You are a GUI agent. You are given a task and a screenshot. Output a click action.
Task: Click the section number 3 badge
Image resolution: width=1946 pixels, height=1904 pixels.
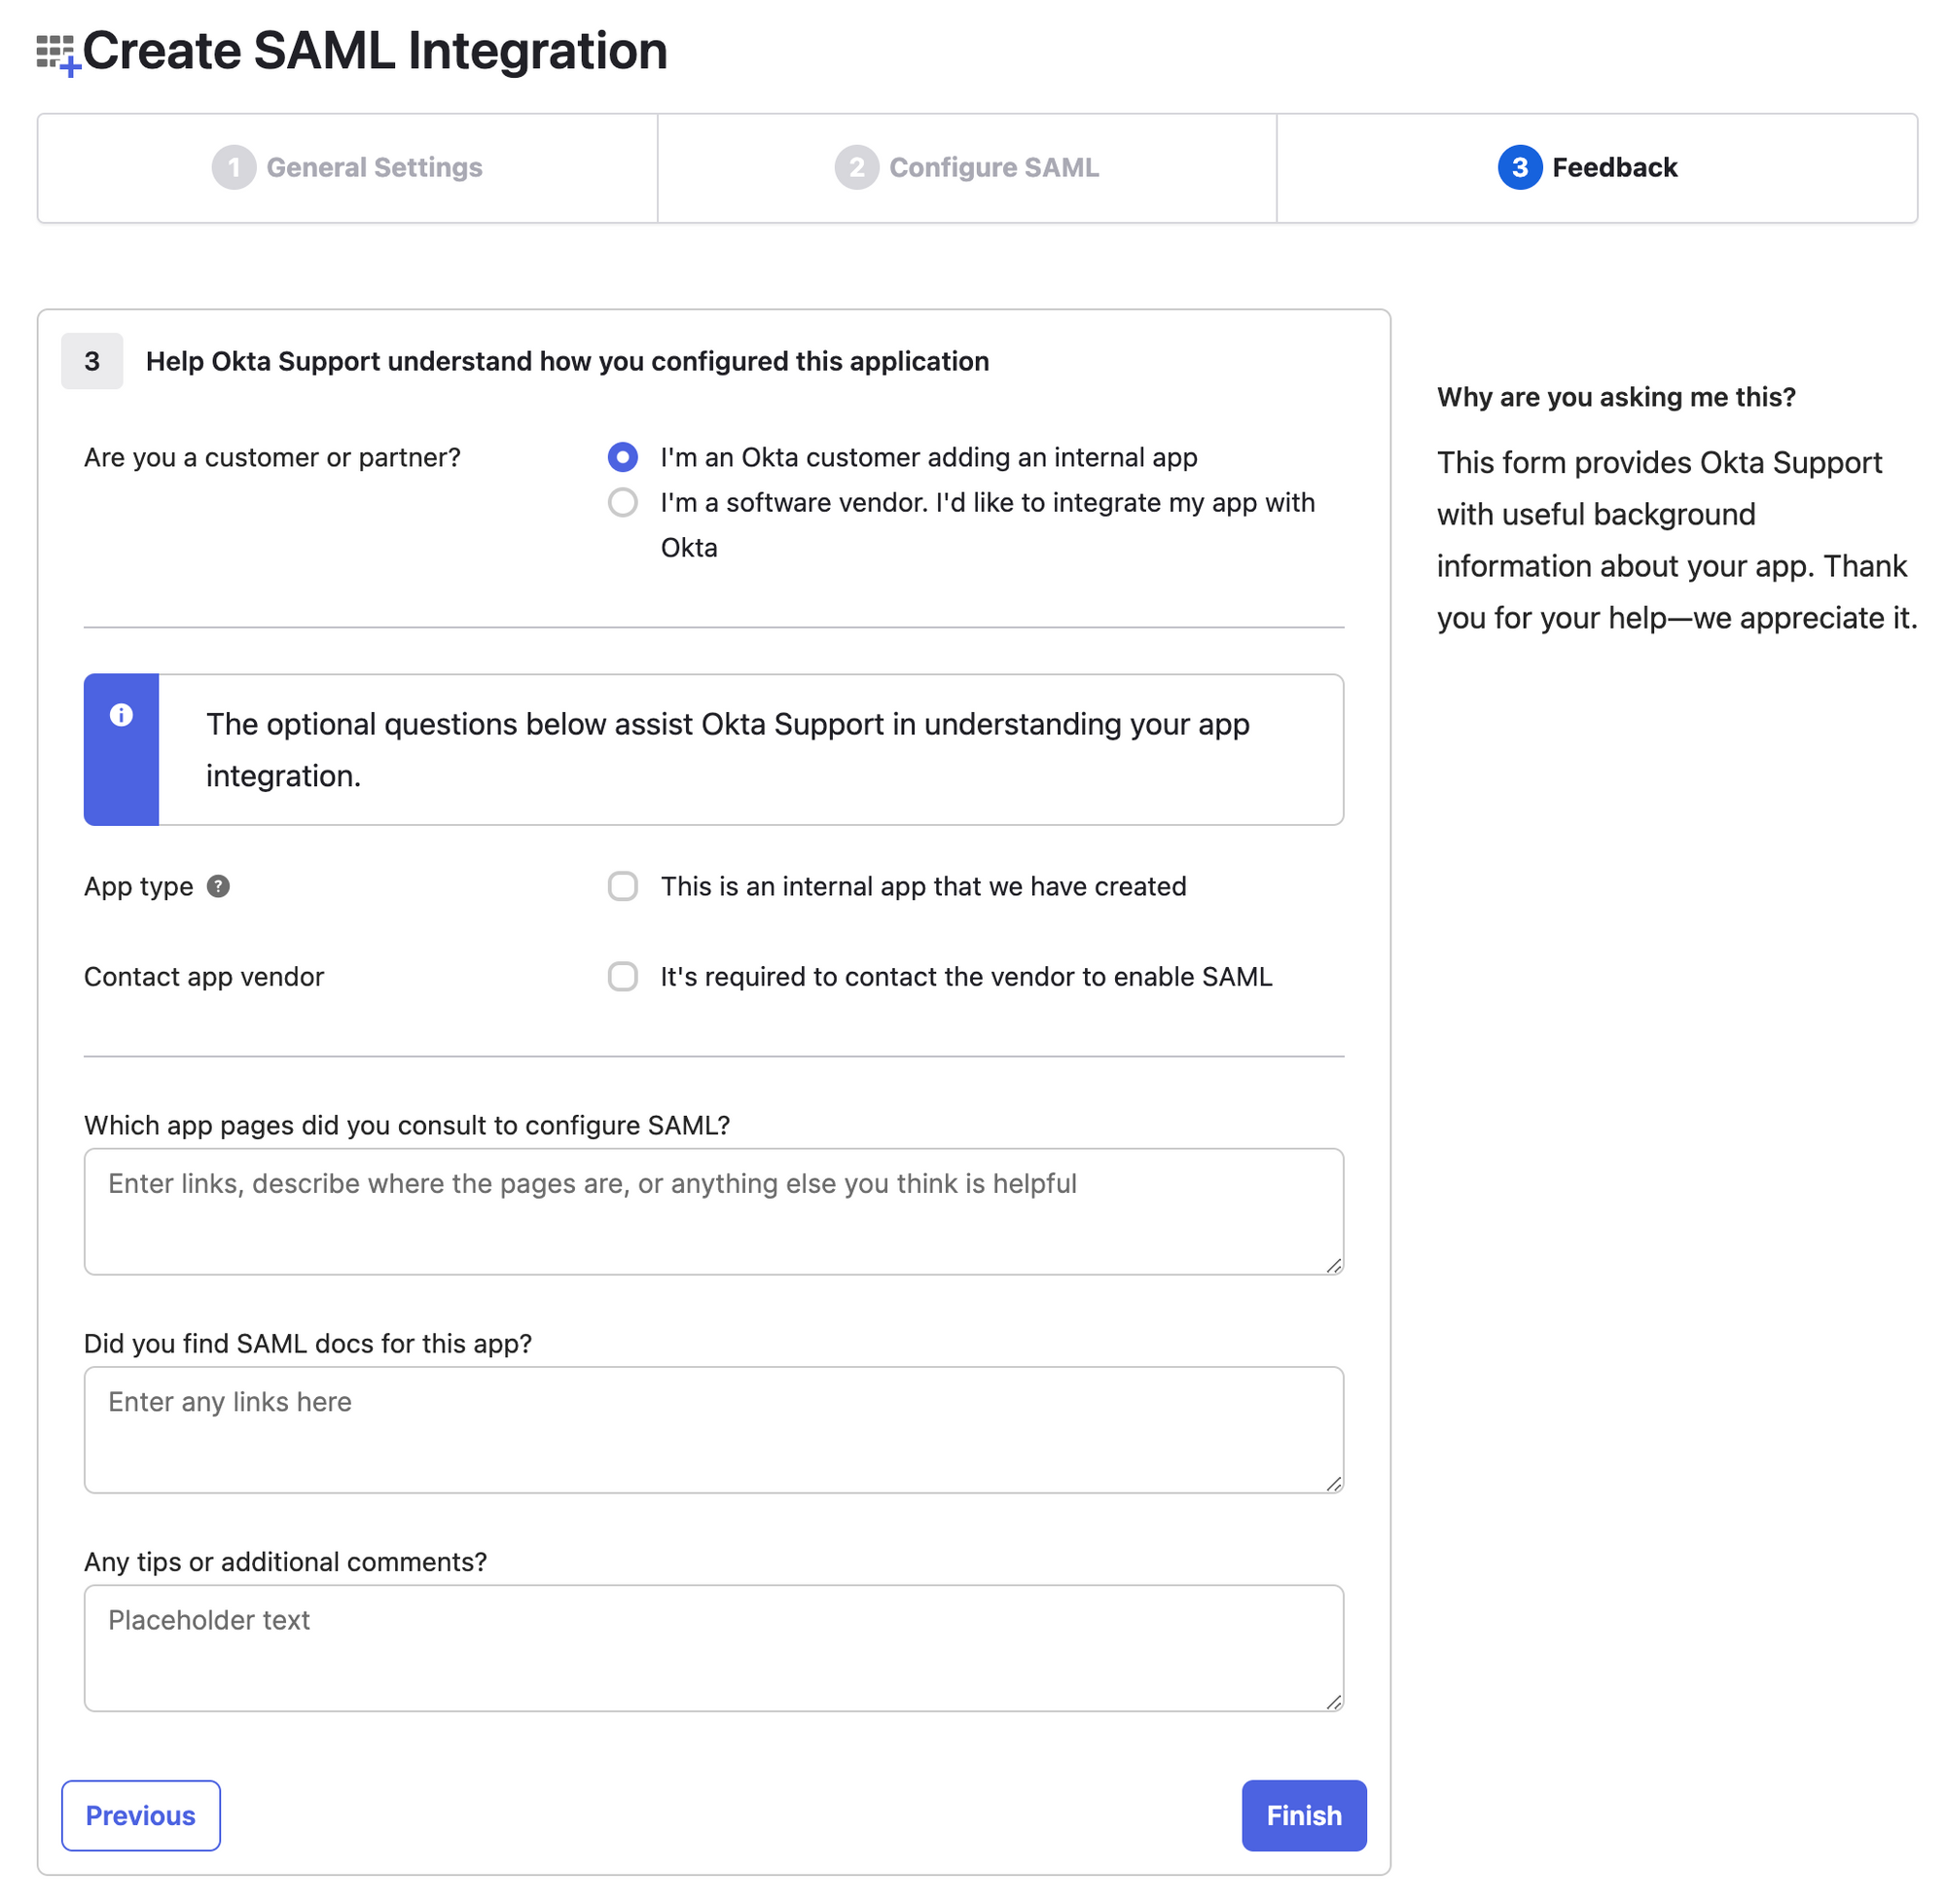click(92, 361)
